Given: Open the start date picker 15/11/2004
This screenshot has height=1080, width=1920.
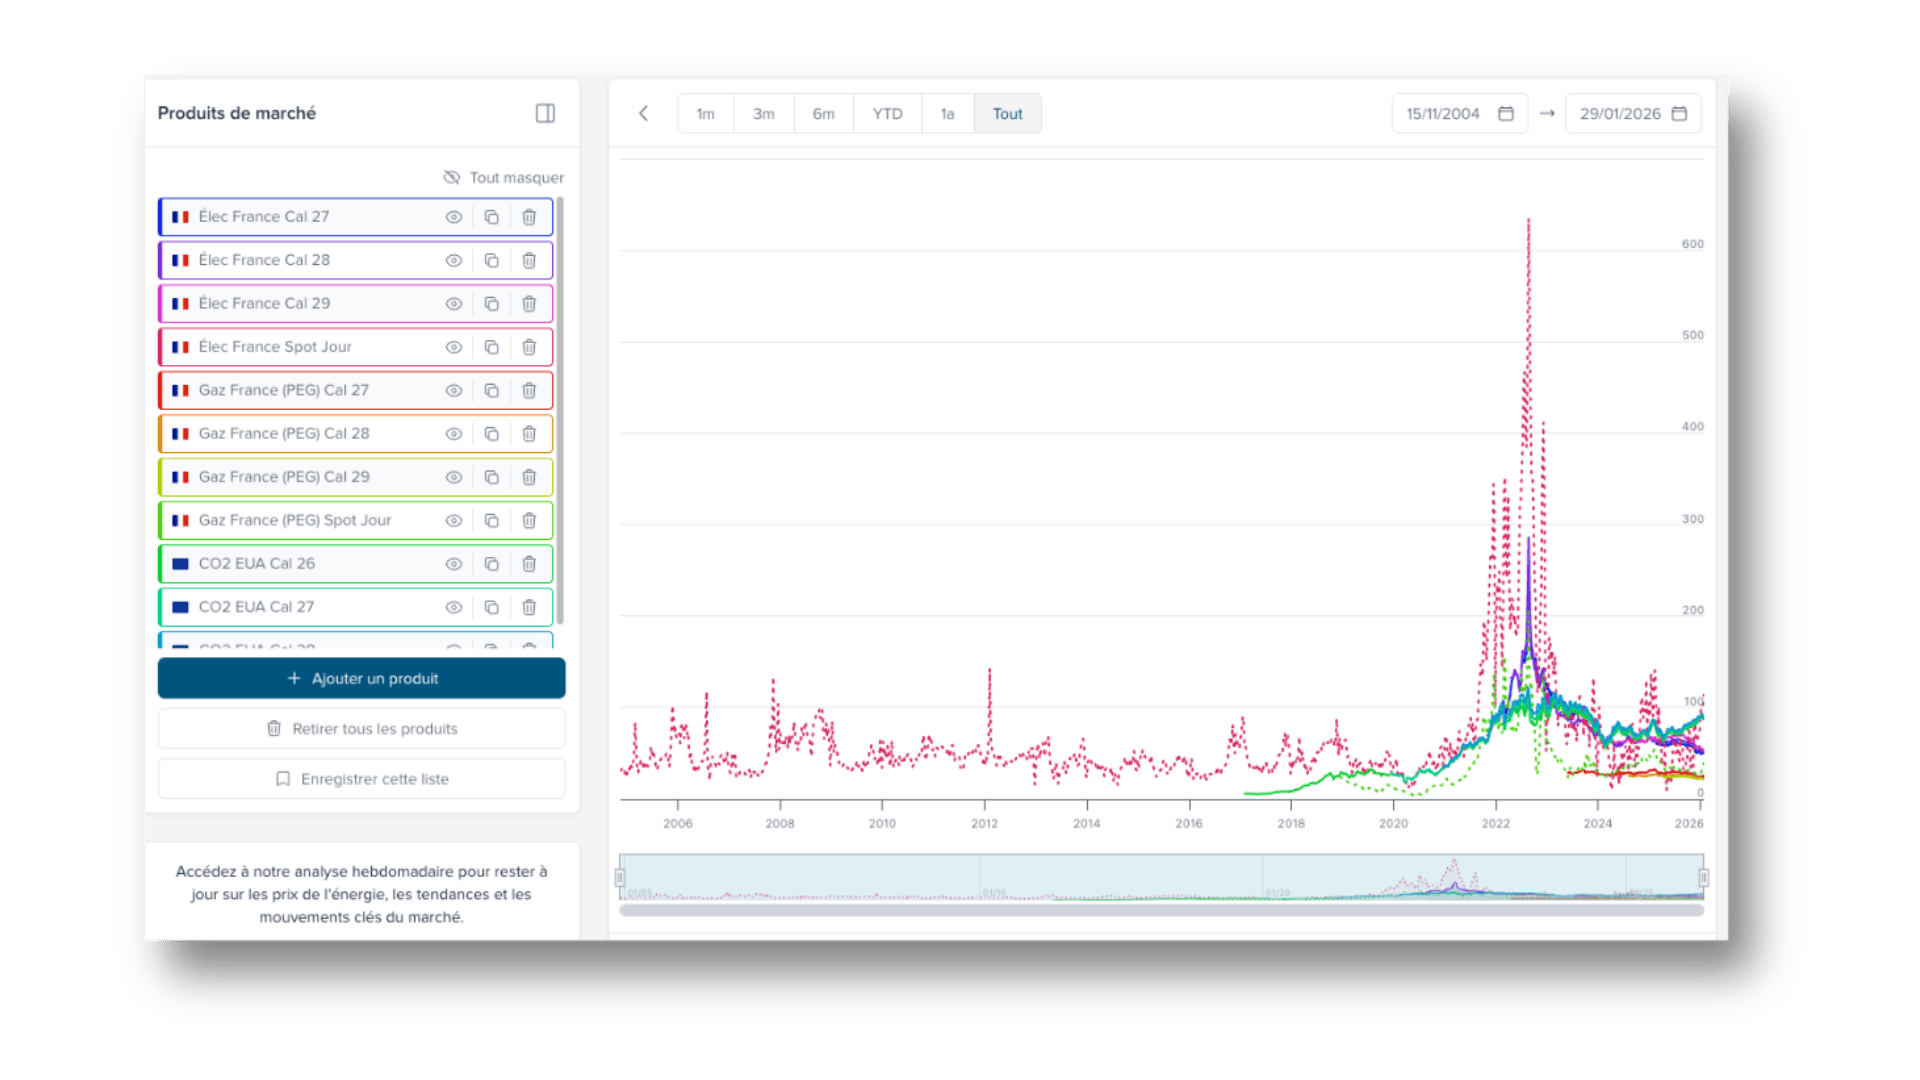Looking at the screenshot, I should pos(1459,114).
